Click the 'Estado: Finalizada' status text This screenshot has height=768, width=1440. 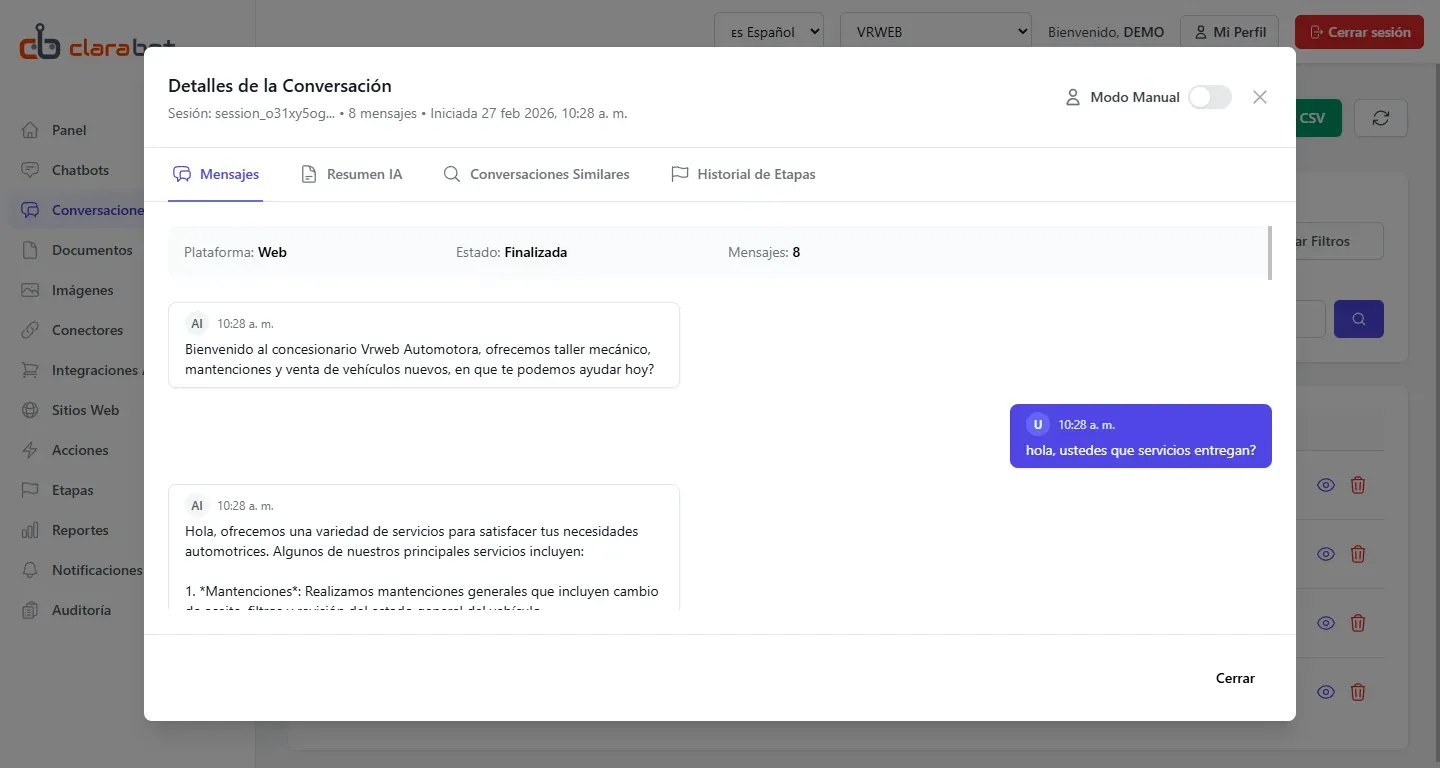point(511,252)
